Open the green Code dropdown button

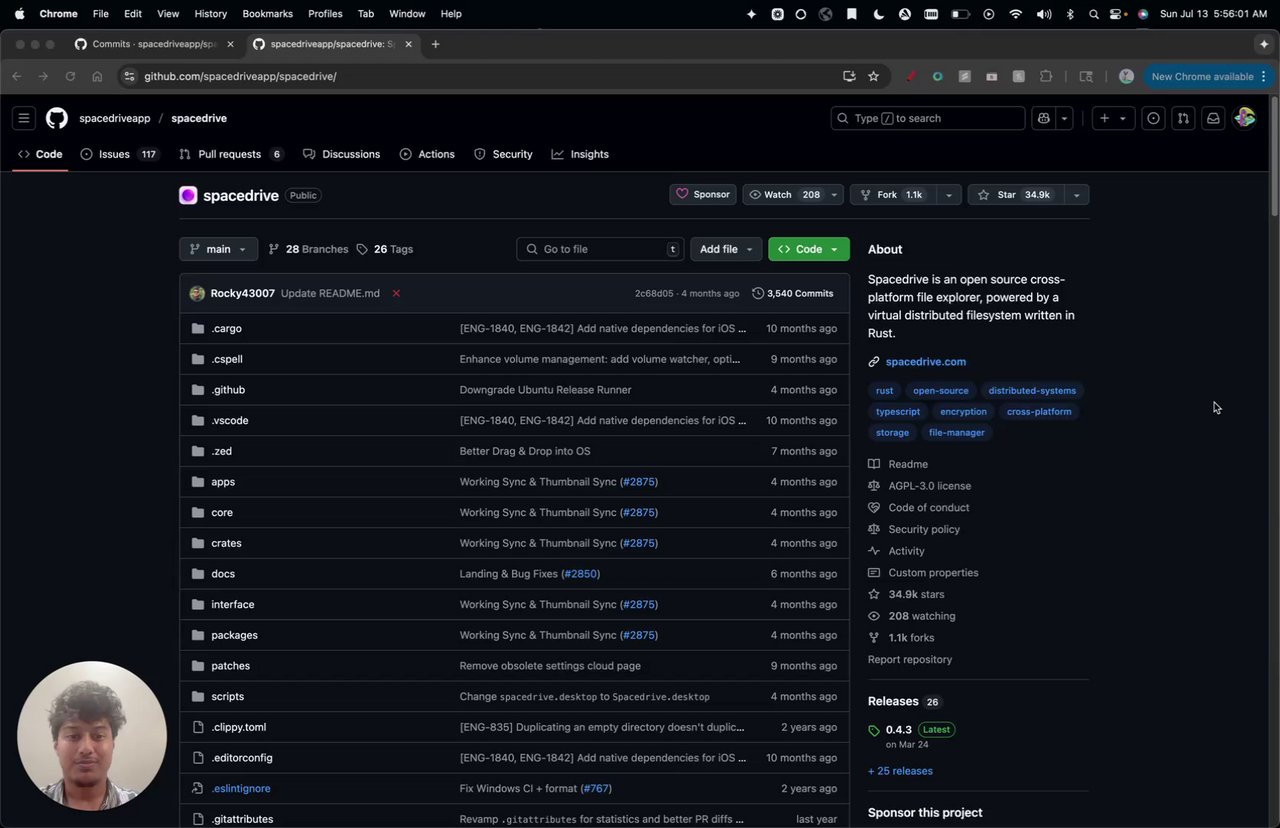pos(809,249)
